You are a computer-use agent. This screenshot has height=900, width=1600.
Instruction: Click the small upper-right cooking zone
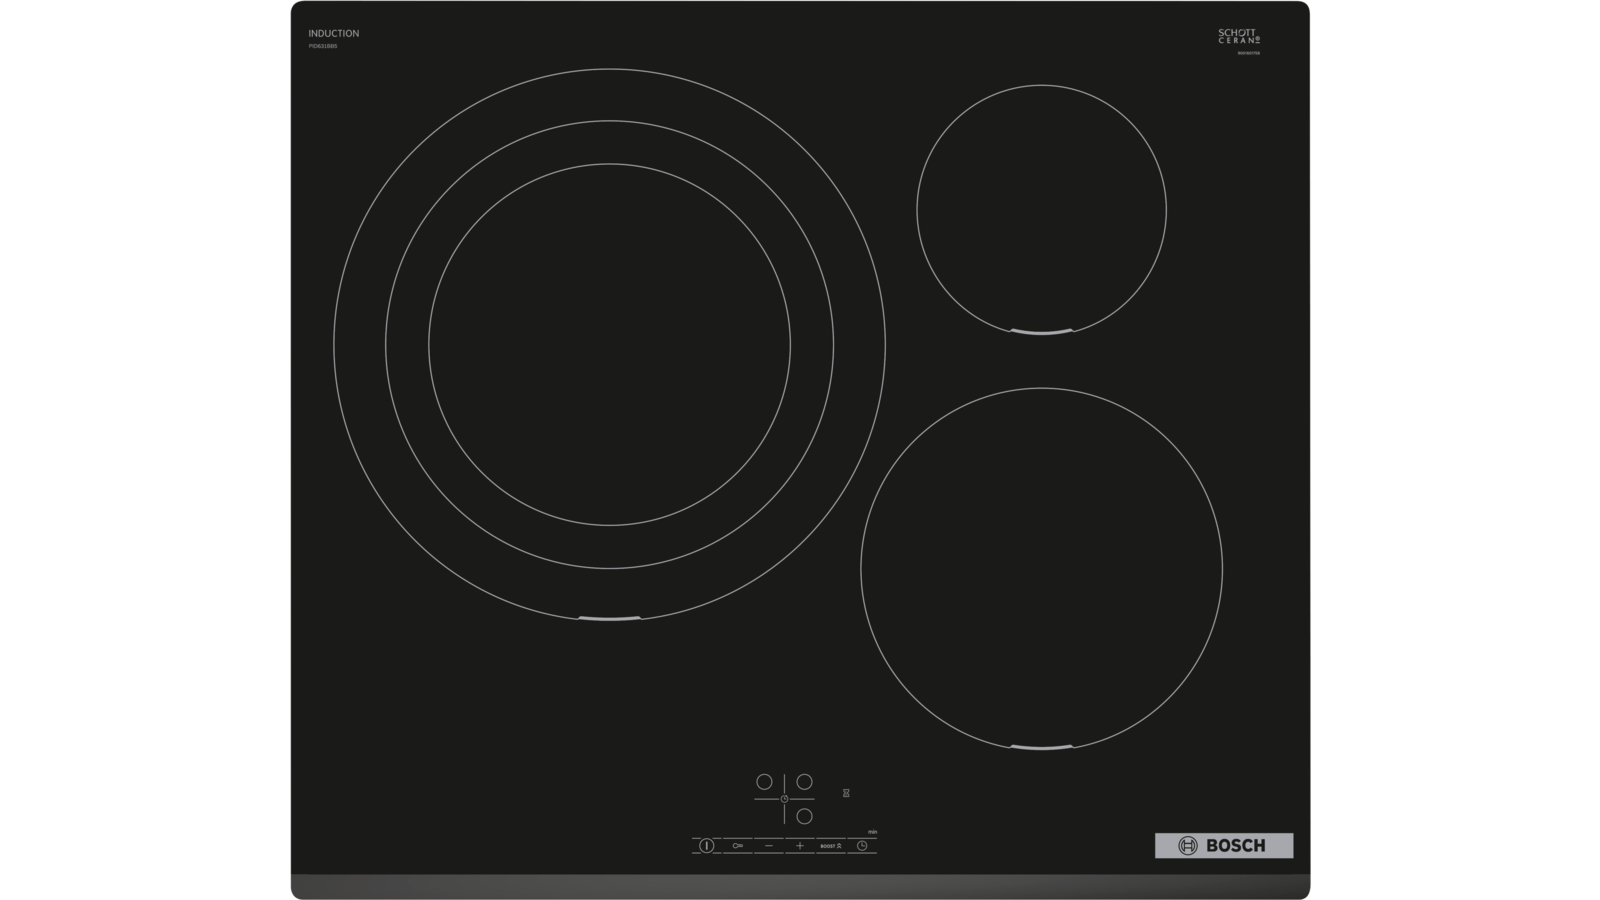tap(1041, 209)
